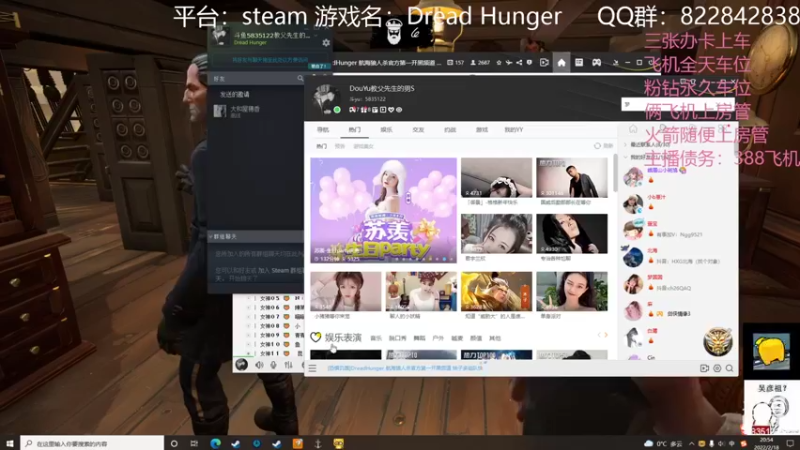Open the YY home icon in title bar

(x=561, y=63)
